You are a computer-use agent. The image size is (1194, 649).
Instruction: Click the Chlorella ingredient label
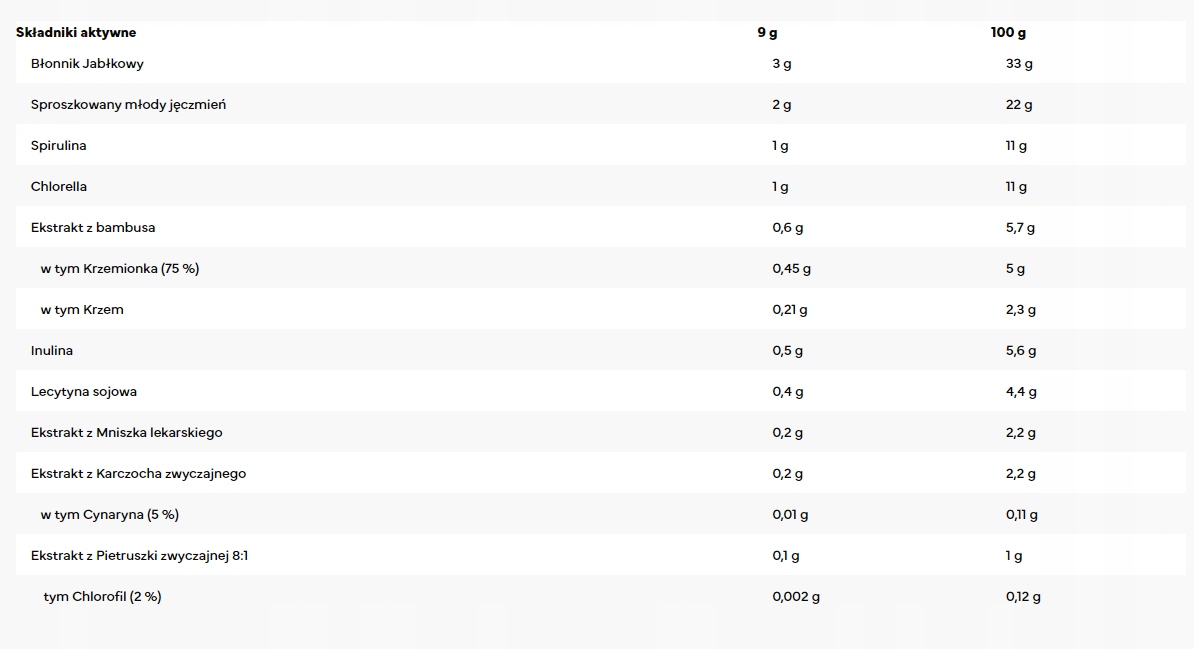click(59, 187)
